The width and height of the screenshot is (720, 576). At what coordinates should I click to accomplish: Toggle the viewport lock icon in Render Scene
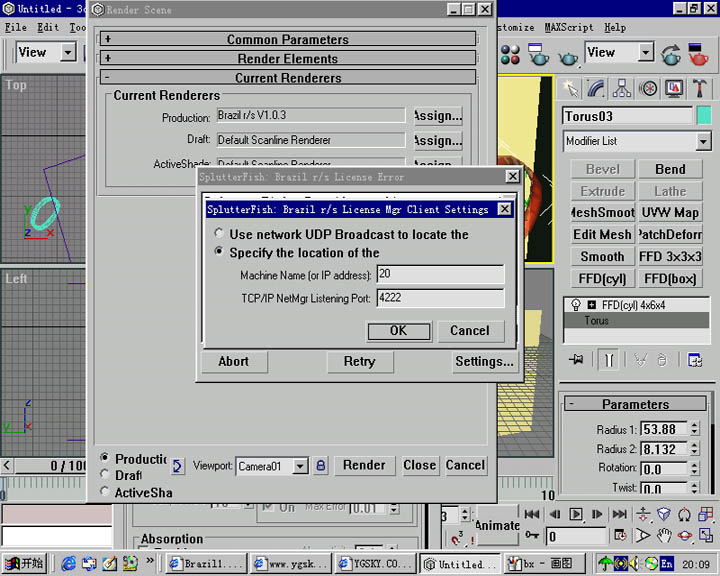(x=321, y=466)
